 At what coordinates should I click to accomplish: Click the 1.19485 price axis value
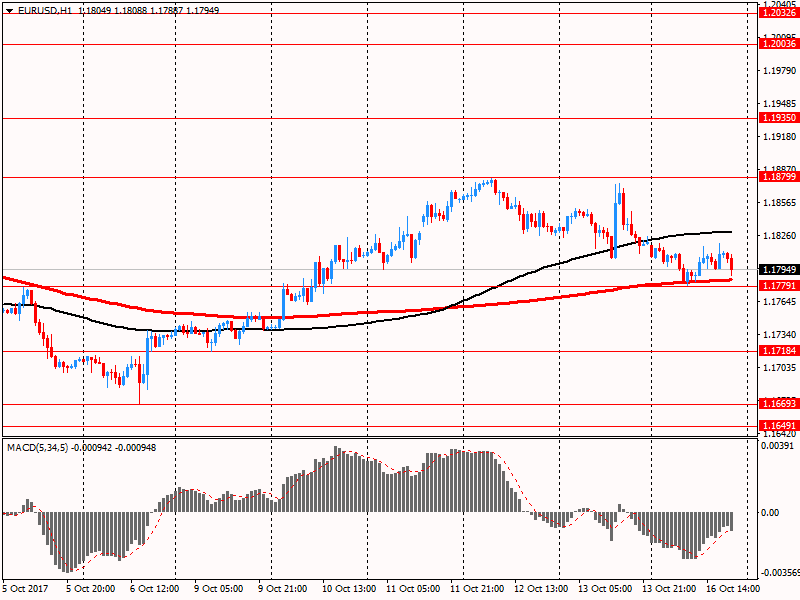[780, 104]
